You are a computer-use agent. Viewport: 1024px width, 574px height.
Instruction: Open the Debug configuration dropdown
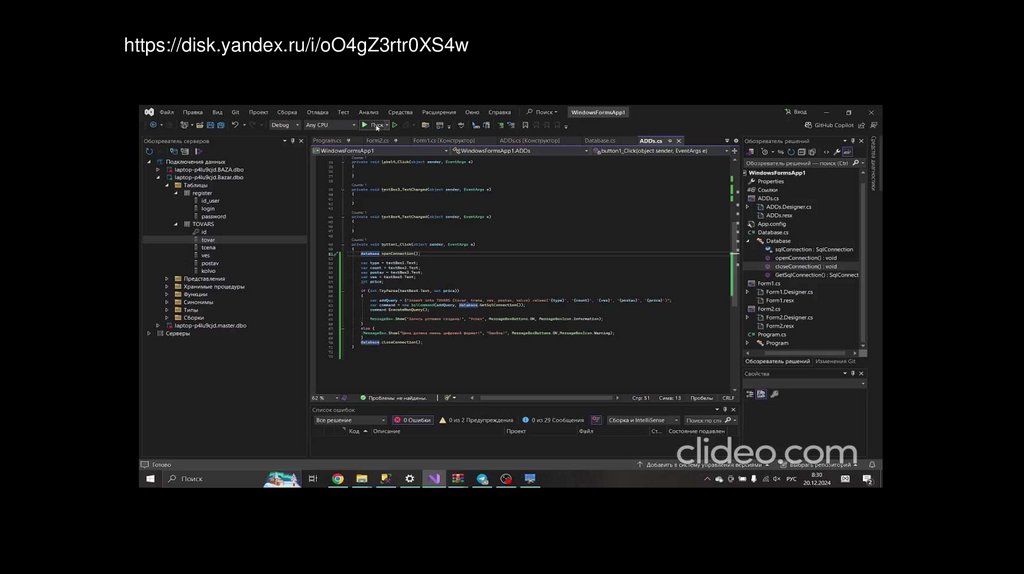(x=285, y=125)
